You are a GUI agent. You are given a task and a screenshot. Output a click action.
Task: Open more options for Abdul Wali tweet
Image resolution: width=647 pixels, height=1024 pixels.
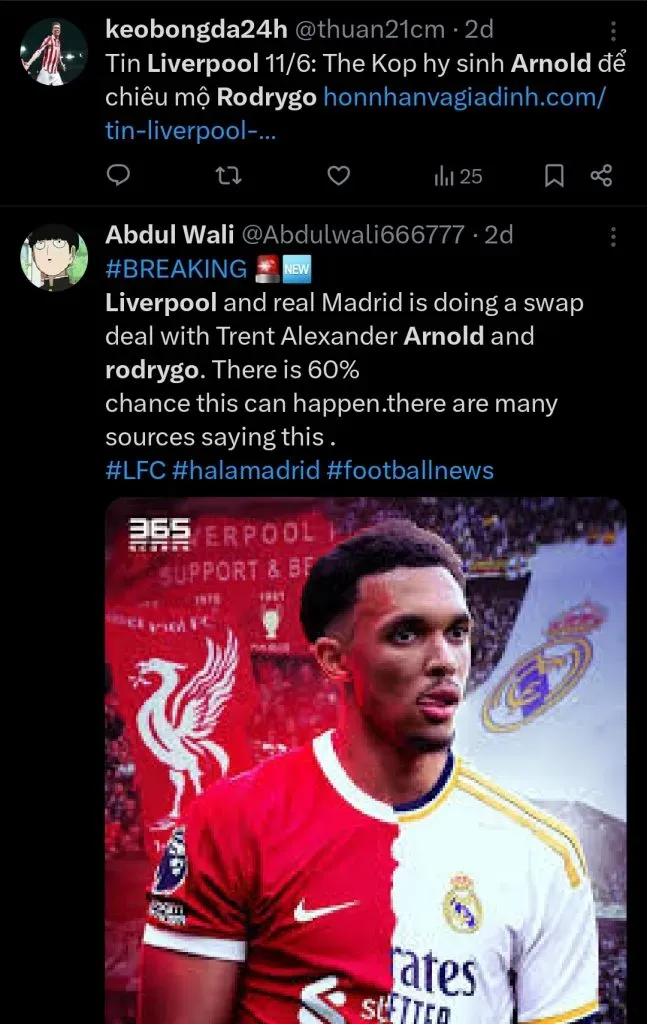[613, 236]
